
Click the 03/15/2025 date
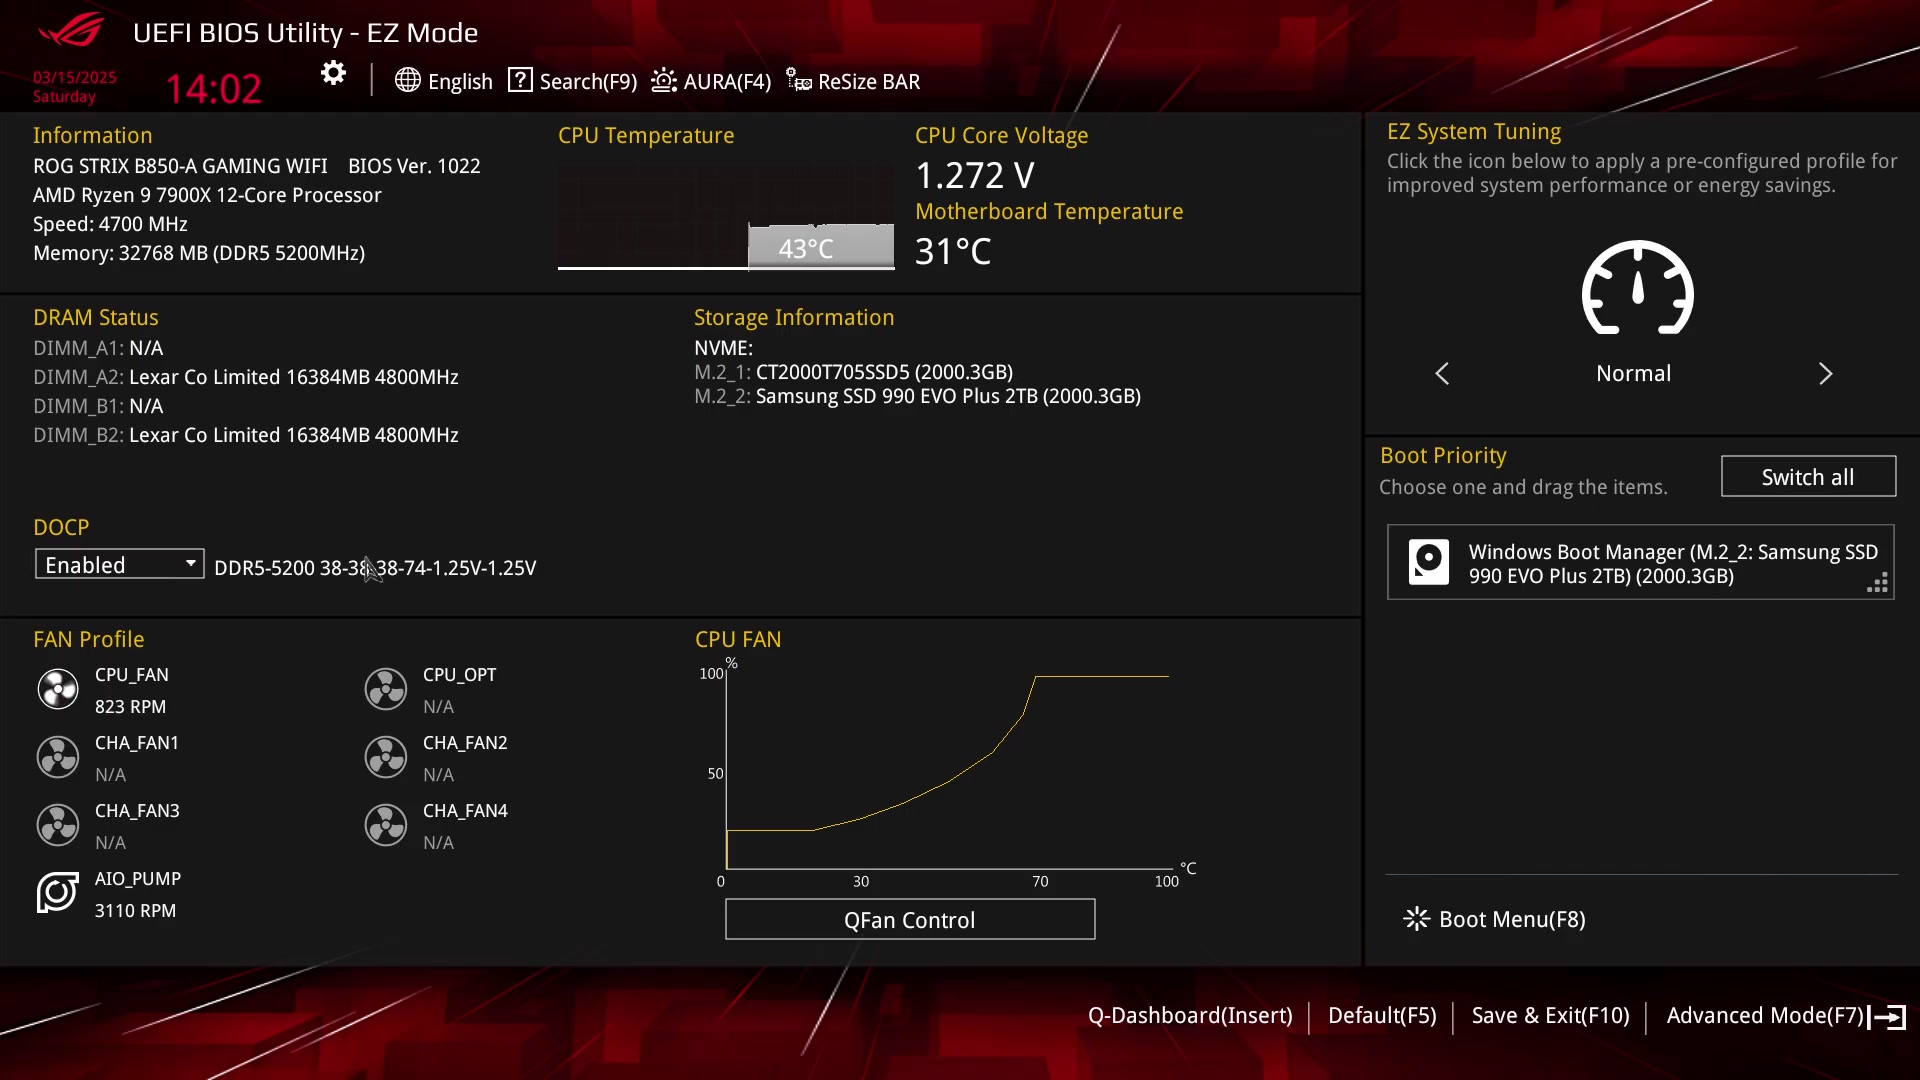click(75, 77)
